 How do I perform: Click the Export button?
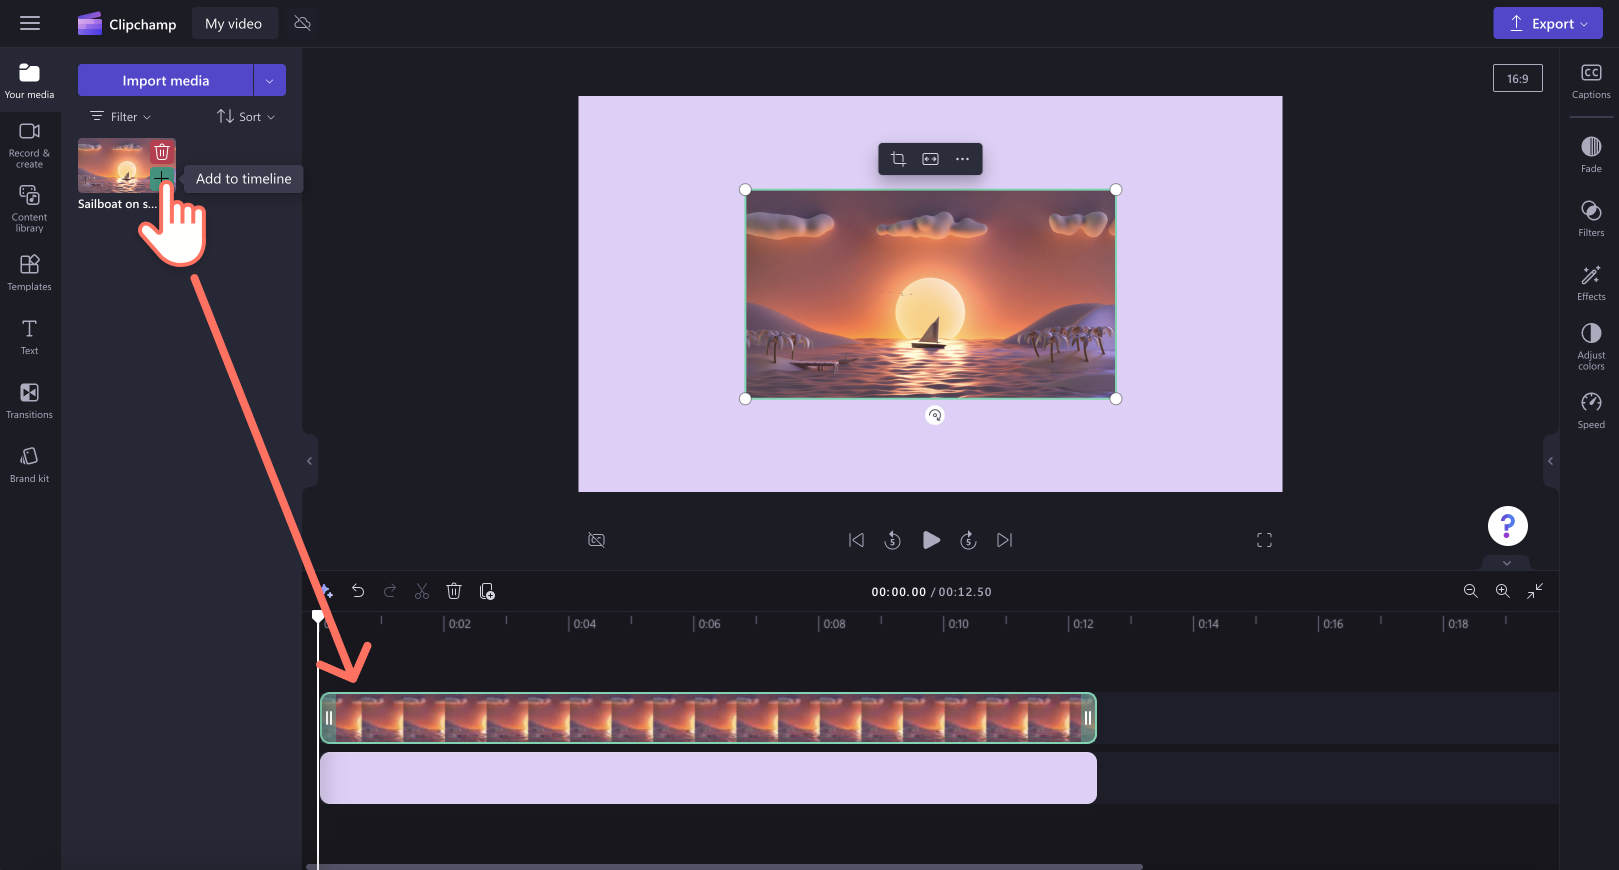[x=1547, y=23]
